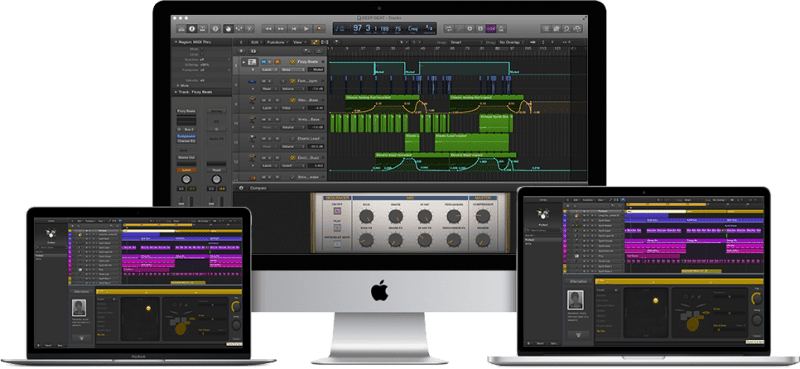
Task: Open the Snap Smart dropdown on the iMac
Action: click(x=467, y=42)
